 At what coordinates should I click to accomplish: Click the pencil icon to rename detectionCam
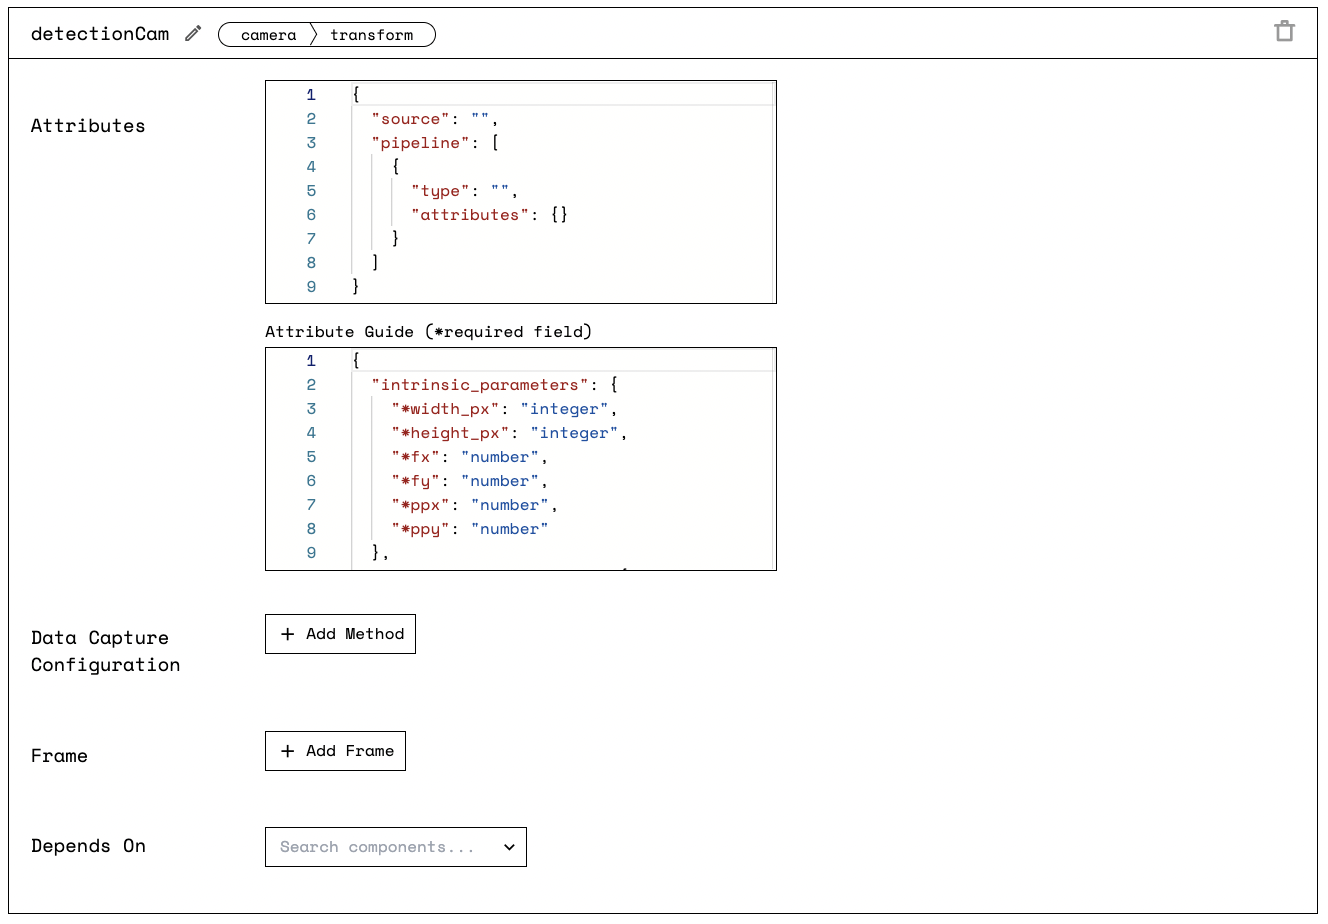[192, 33]
